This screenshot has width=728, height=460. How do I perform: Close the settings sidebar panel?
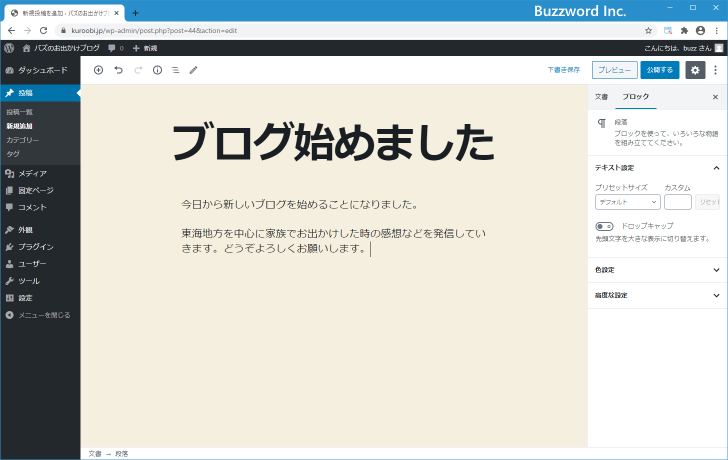pos(715,97)
